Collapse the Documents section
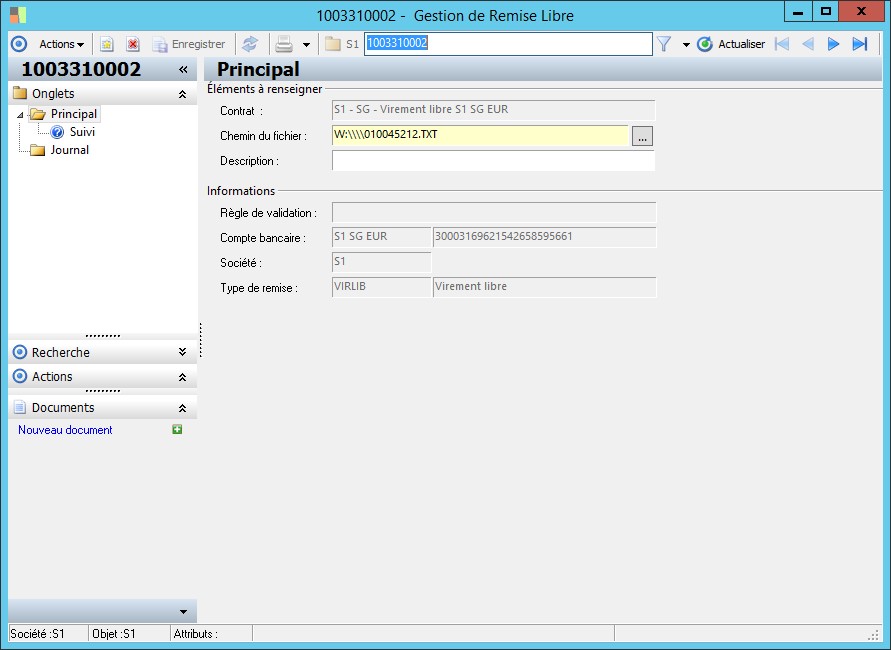Screen dimensions: 891x650 pos(182,408)
